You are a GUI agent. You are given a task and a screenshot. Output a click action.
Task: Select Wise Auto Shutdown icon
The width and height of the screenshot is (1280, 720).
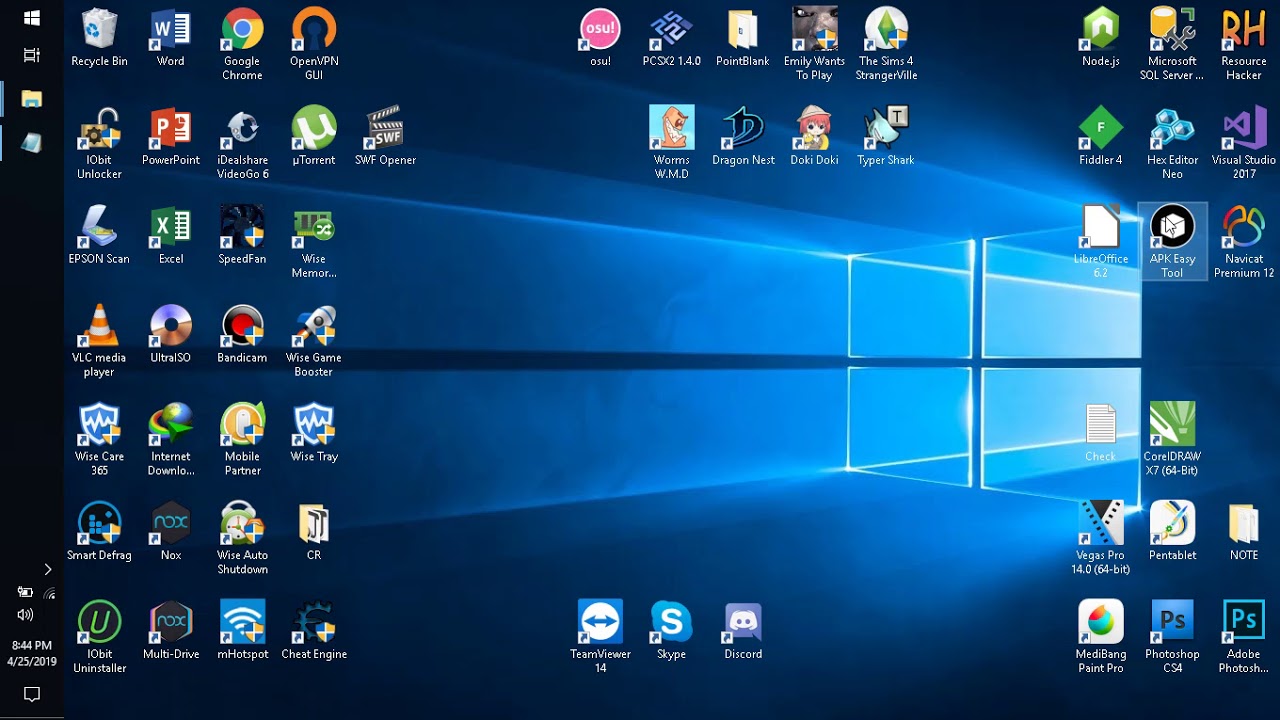click(242, 540)
